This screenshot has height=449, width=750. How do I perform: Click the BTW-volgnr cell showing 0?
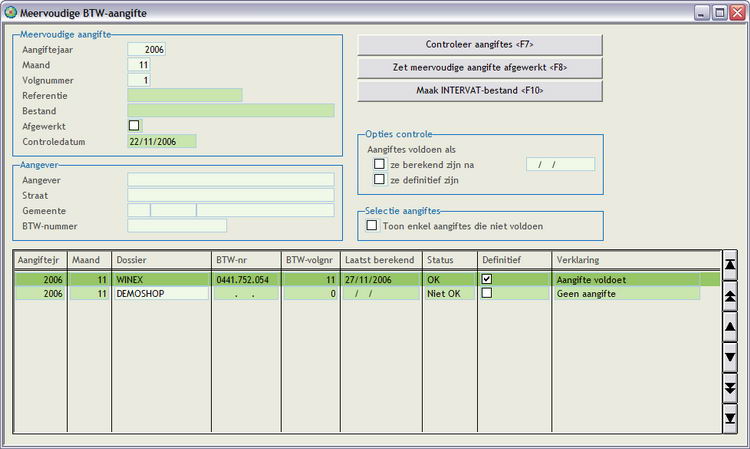pyautogui.click(x=310, y=293)
